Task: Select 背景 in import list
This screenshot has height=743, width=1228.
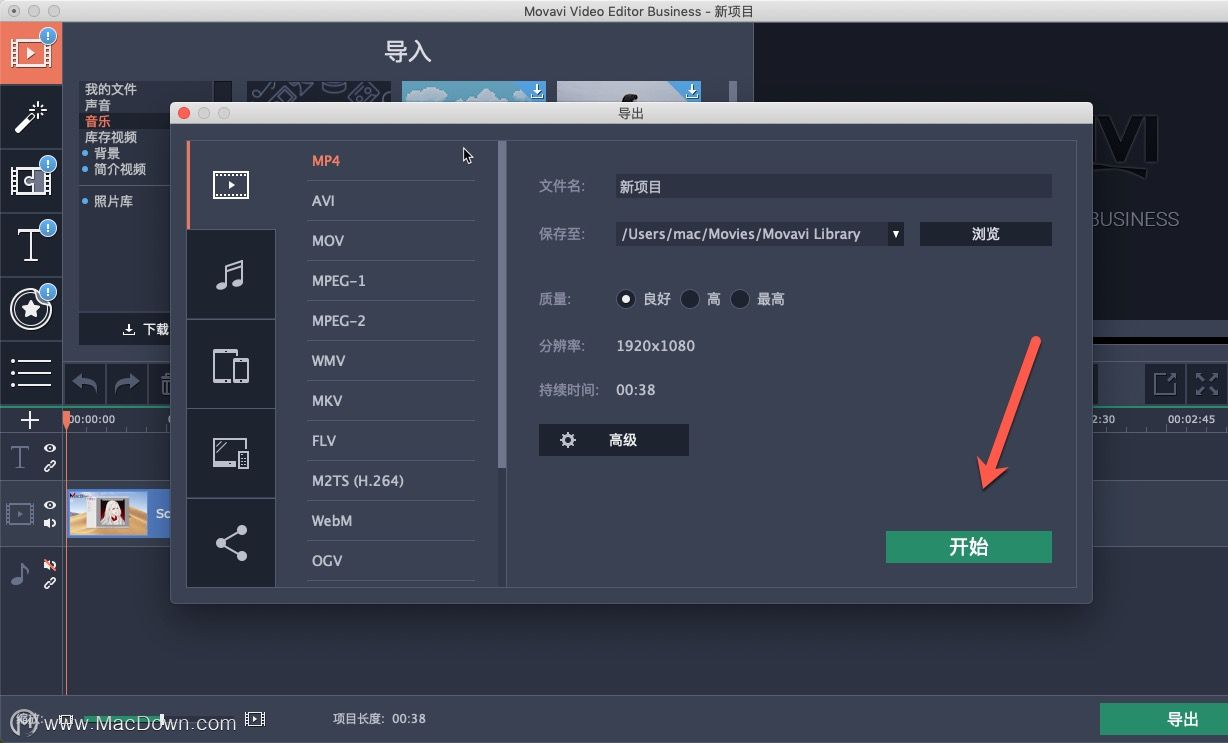Action: tap(107, 154)
